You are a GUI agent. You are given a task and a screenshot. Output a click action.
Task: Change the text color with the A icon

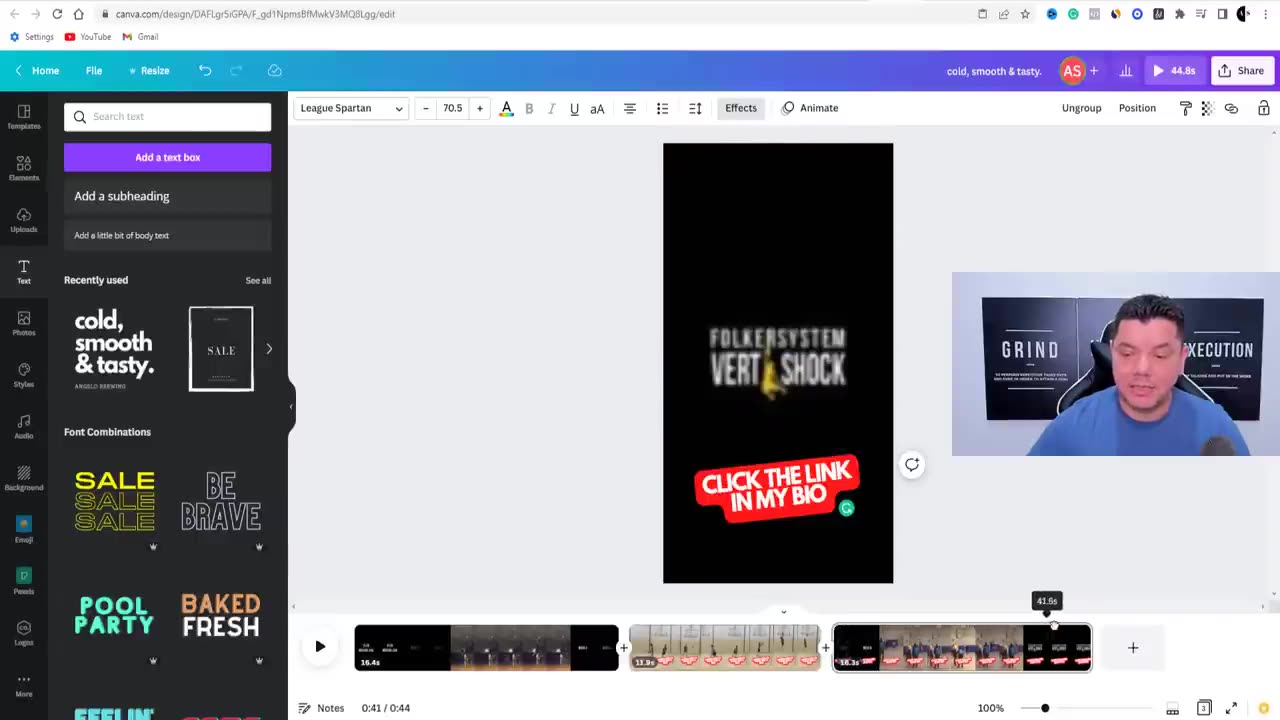coord(506,108)
